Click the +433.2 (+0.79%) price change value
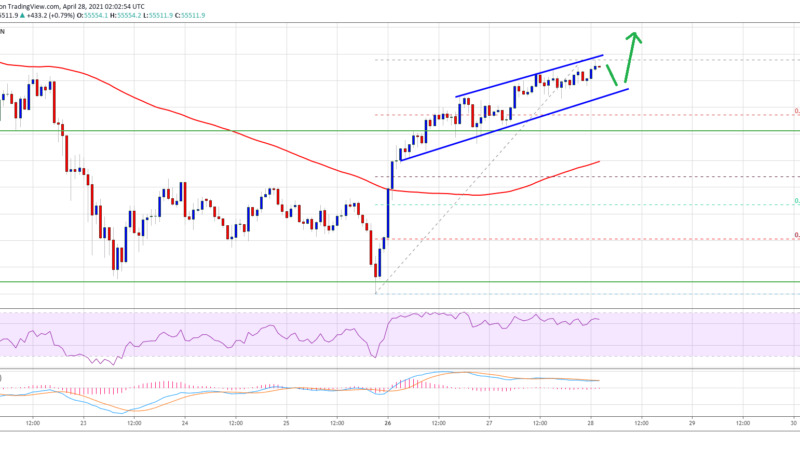The height and width of the screenshot is (450, 800). click(48, 15)
